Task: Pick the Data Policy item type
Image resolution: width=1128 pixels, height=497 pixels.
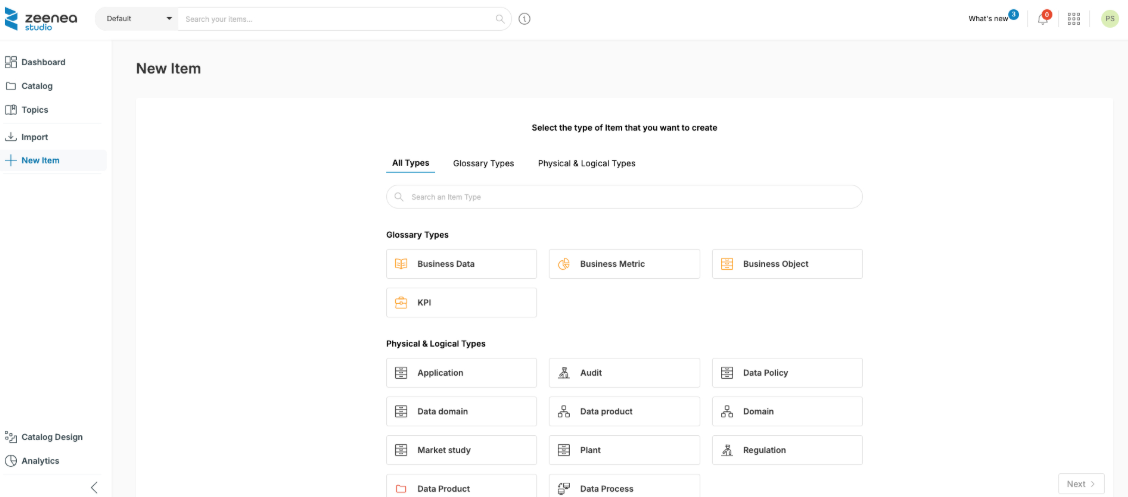Action: coord(787,373)
